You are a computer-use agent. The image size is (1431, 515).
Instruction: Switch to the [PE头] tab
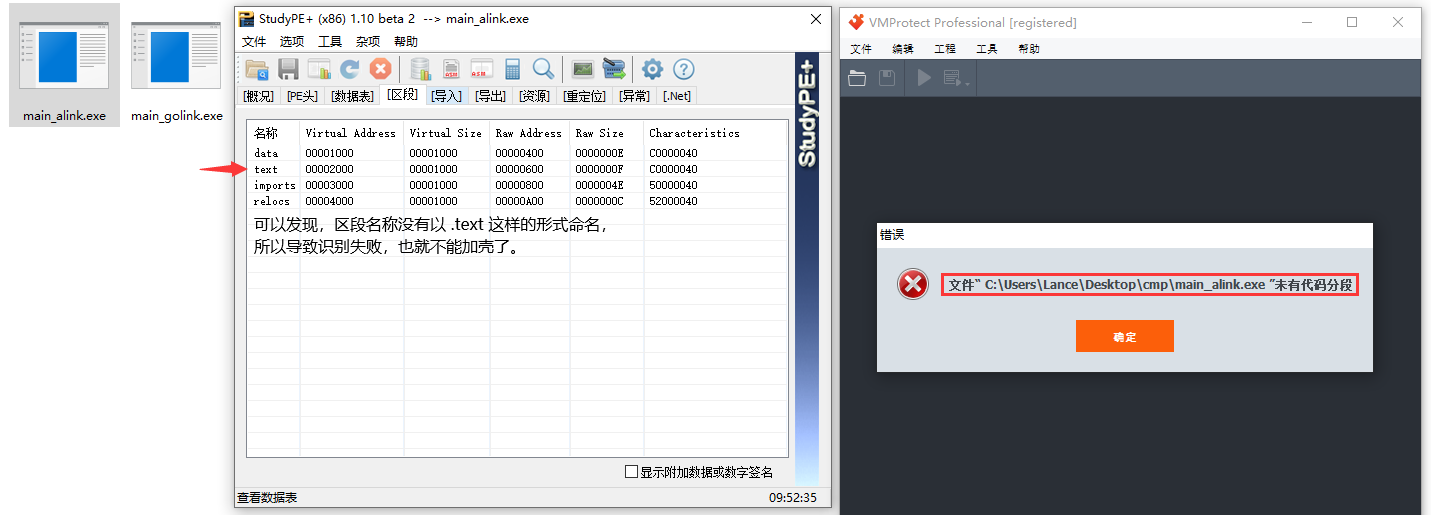(x=302, y=96)
